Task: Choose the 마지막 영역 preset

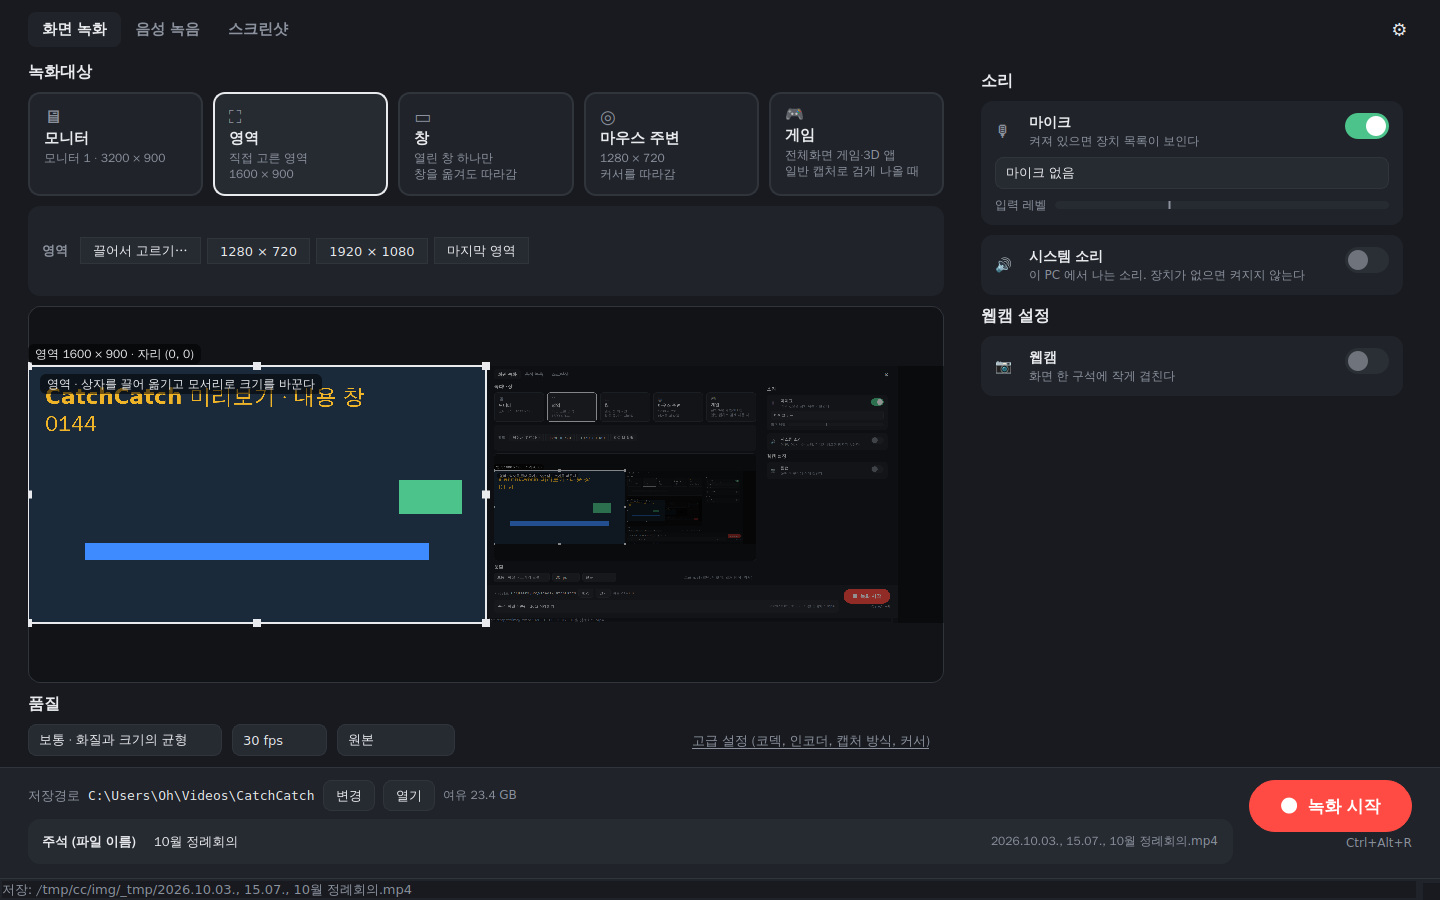Action: pos(481,251)
